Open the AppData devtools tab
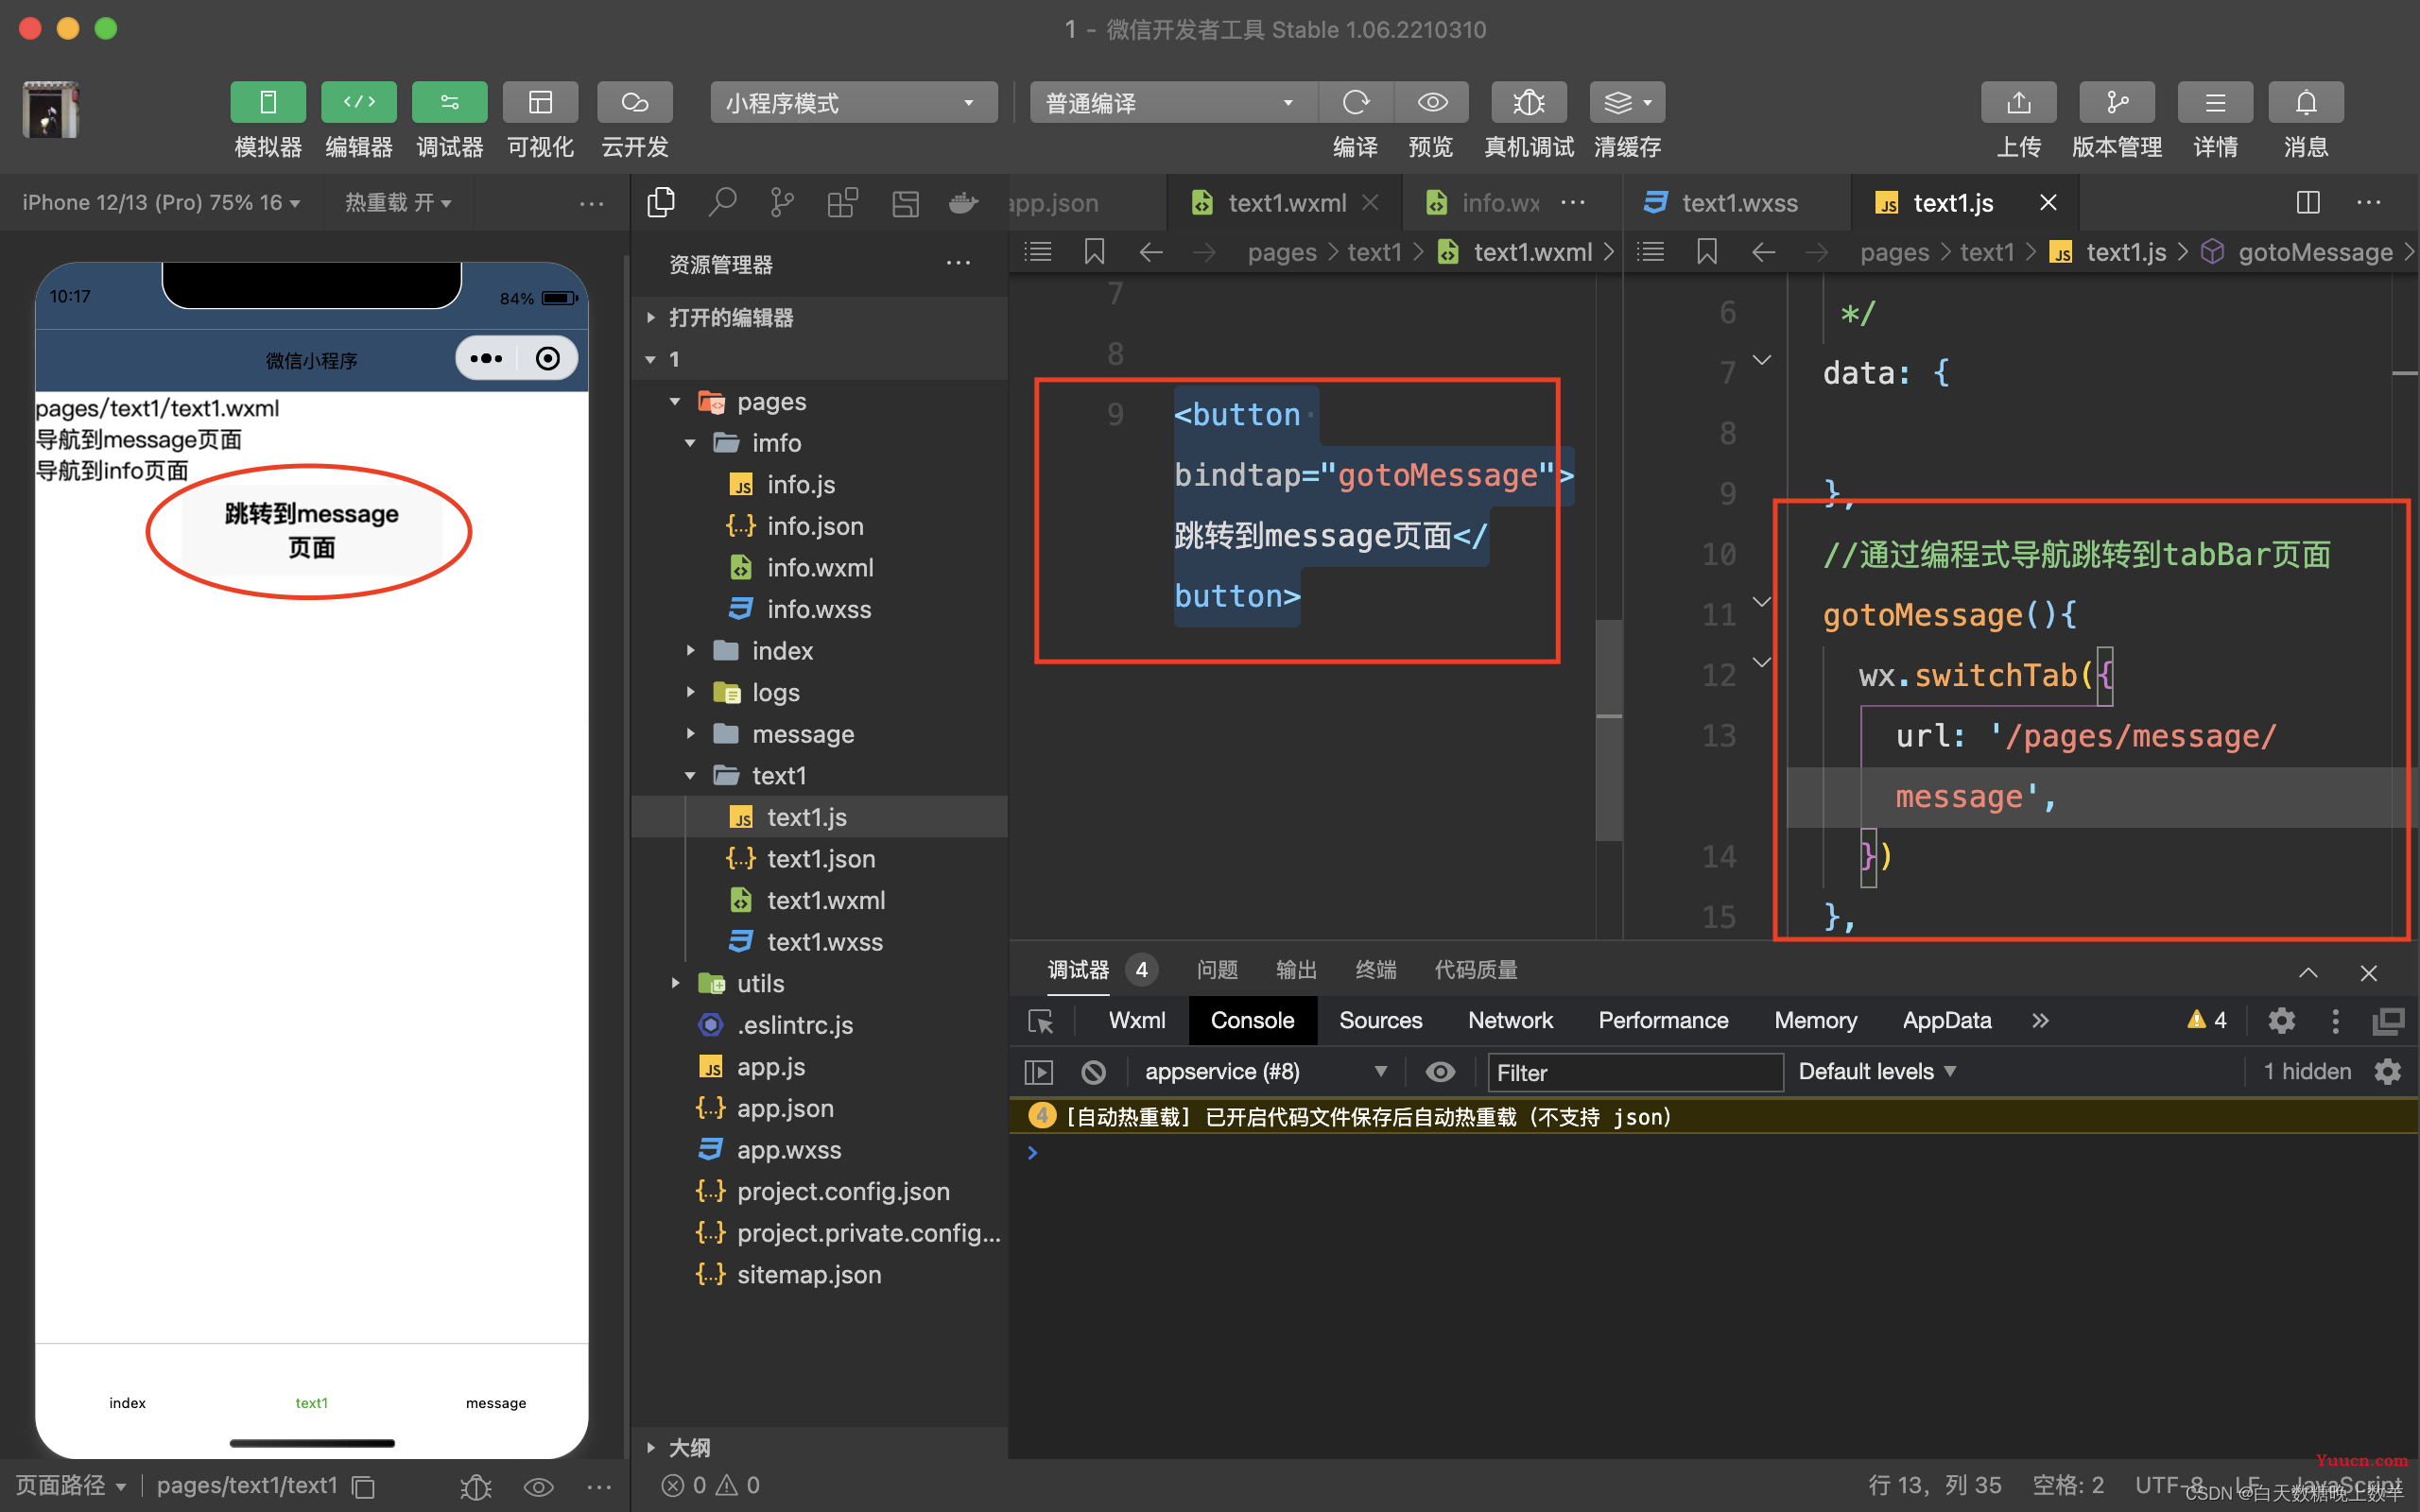The image size is (2420, 1512). point(1946,1020)
